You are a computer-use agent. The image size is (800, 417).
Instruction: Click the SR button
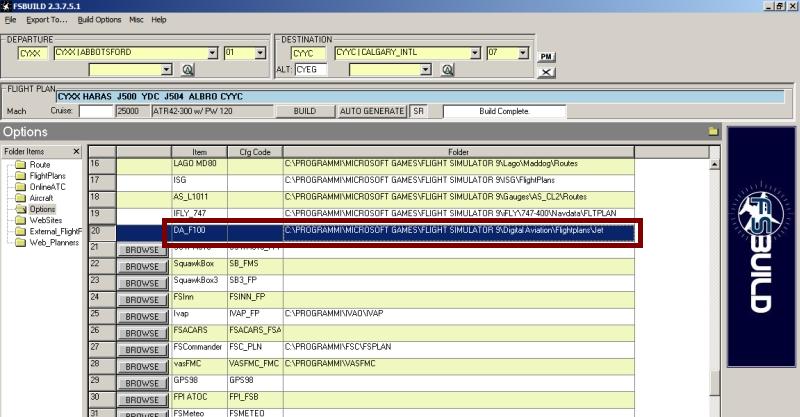[x=418, y=111]
